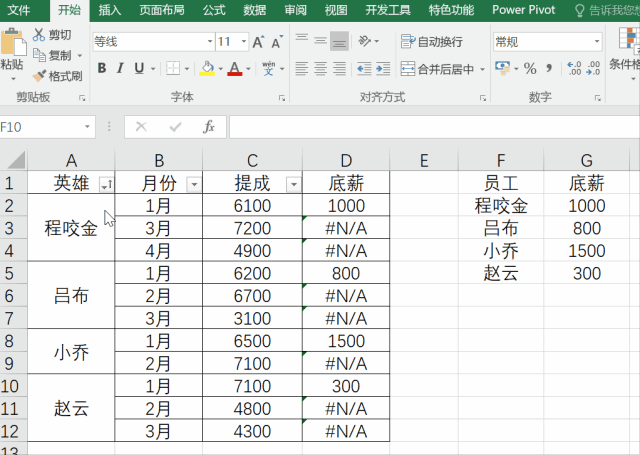Click the Insert Function fx icon

(208, 127)
